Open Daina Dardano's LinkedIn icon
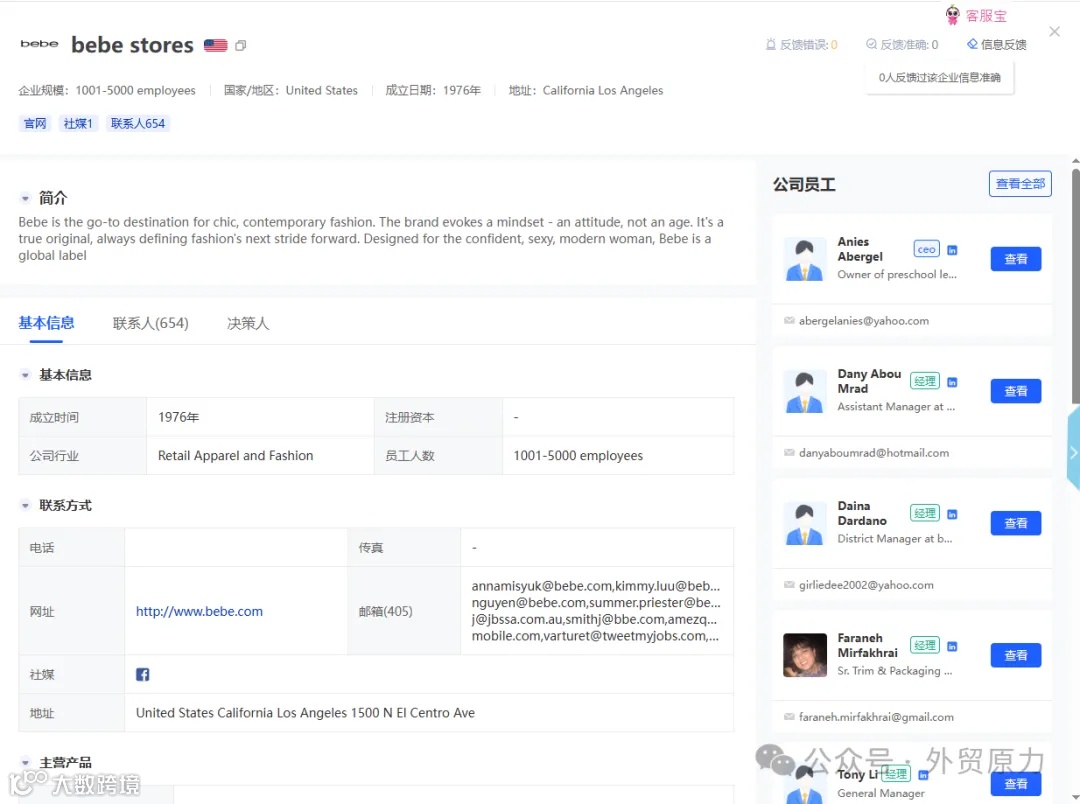 coord(953,515)
